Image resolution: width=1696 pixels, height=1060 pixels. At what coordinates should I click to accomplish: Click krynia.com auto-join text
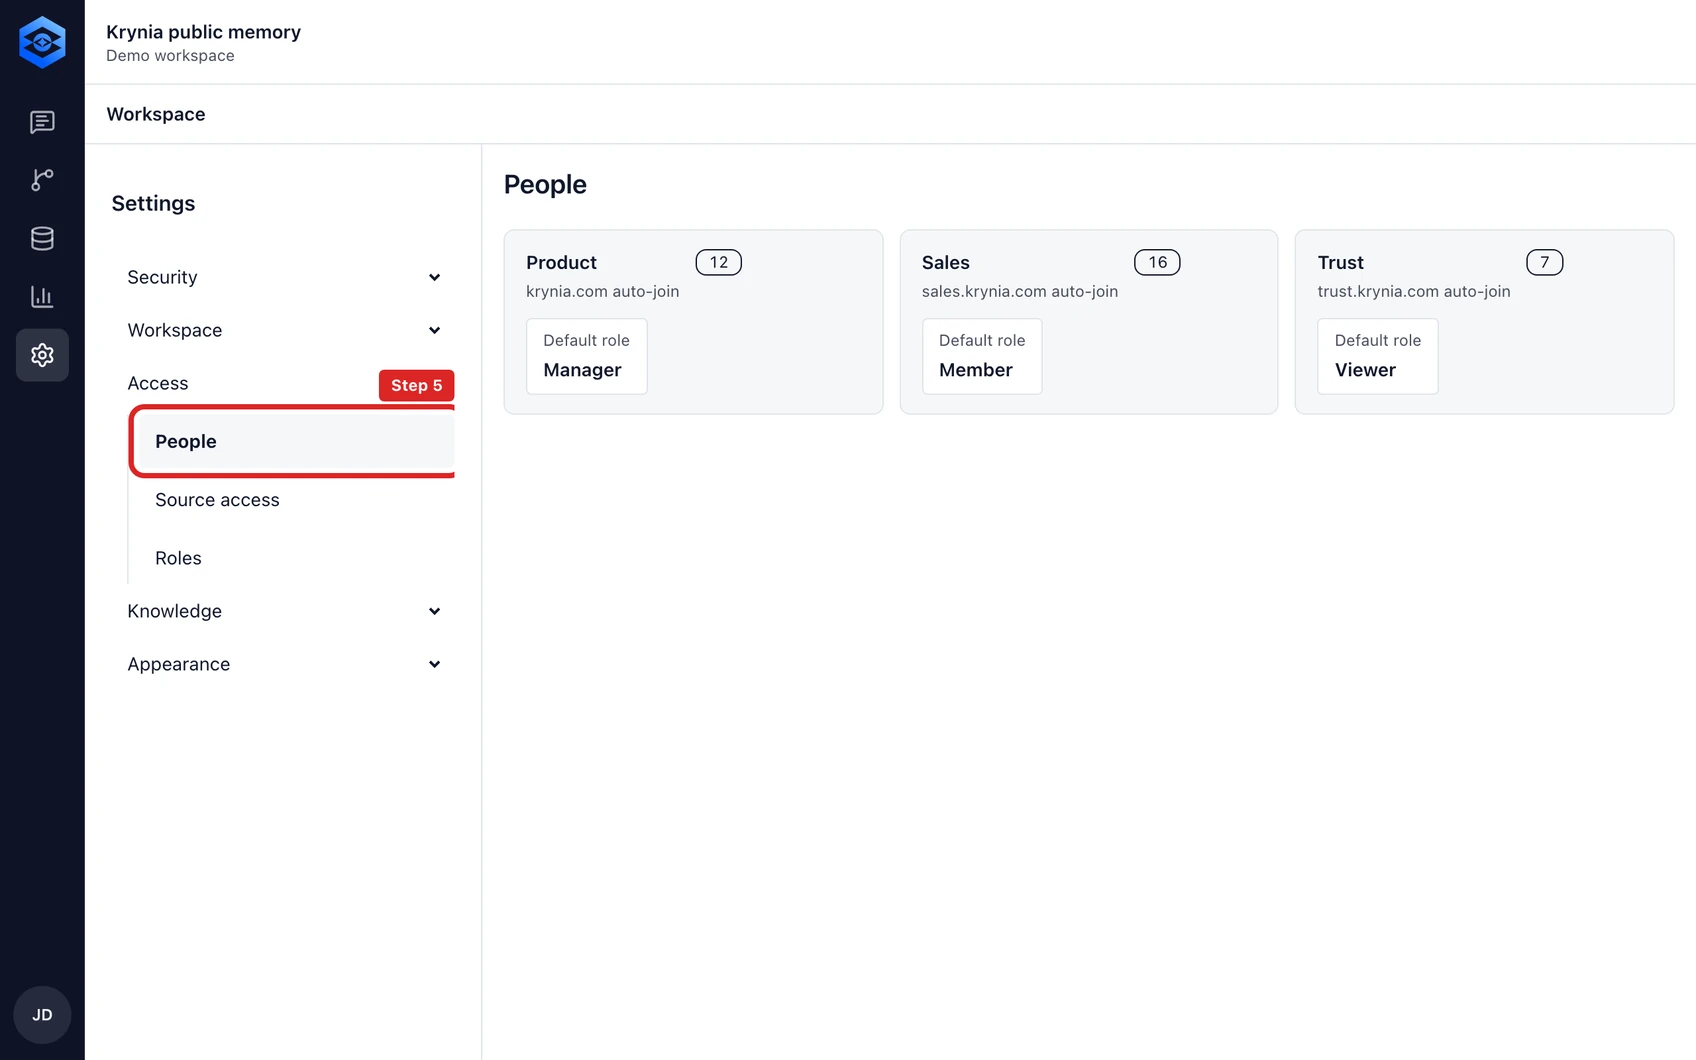(603, 291)
